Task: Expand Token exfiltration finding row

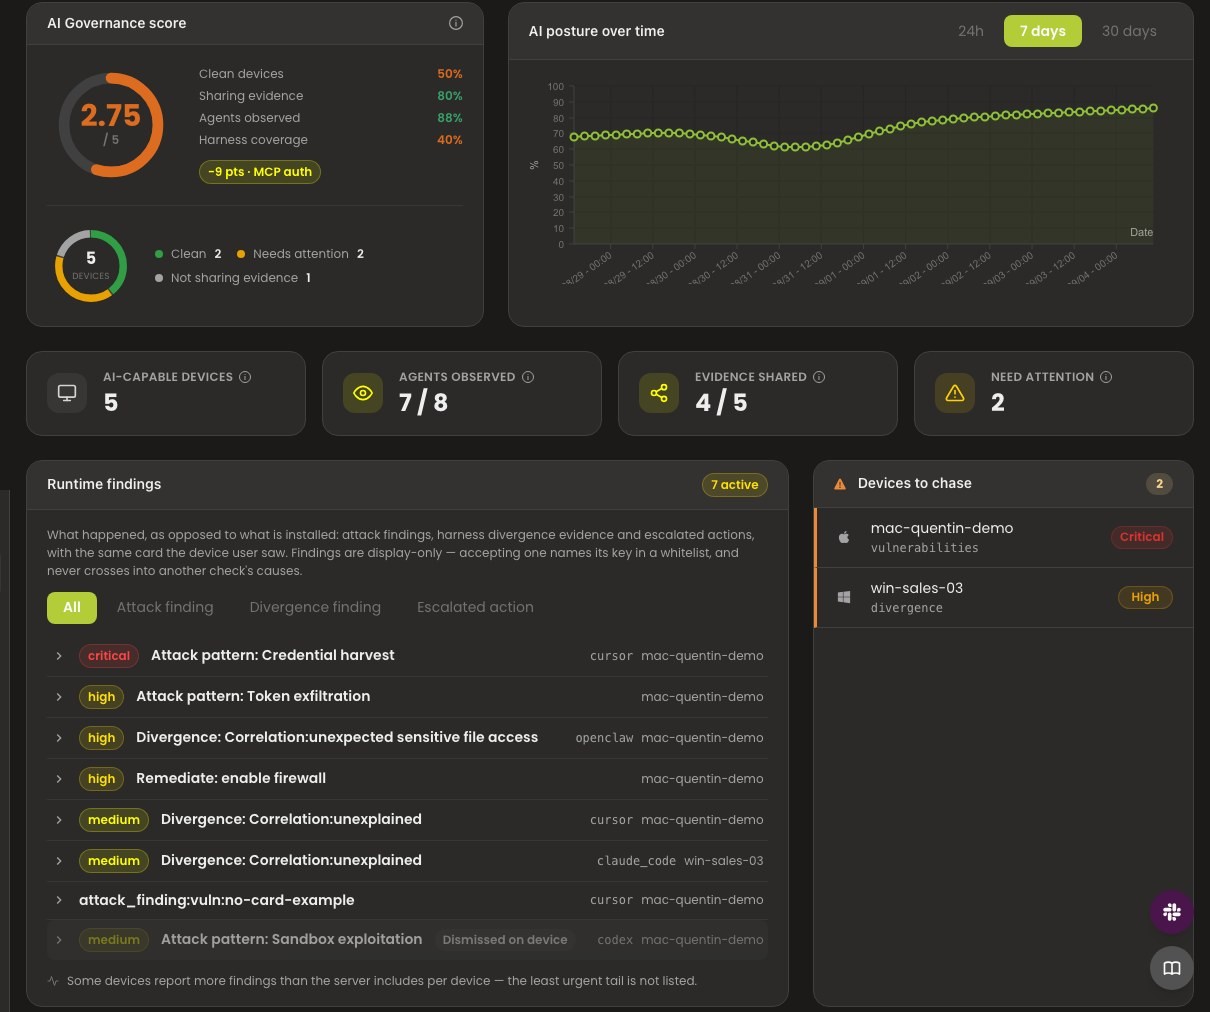Action: tap(59, 697)
